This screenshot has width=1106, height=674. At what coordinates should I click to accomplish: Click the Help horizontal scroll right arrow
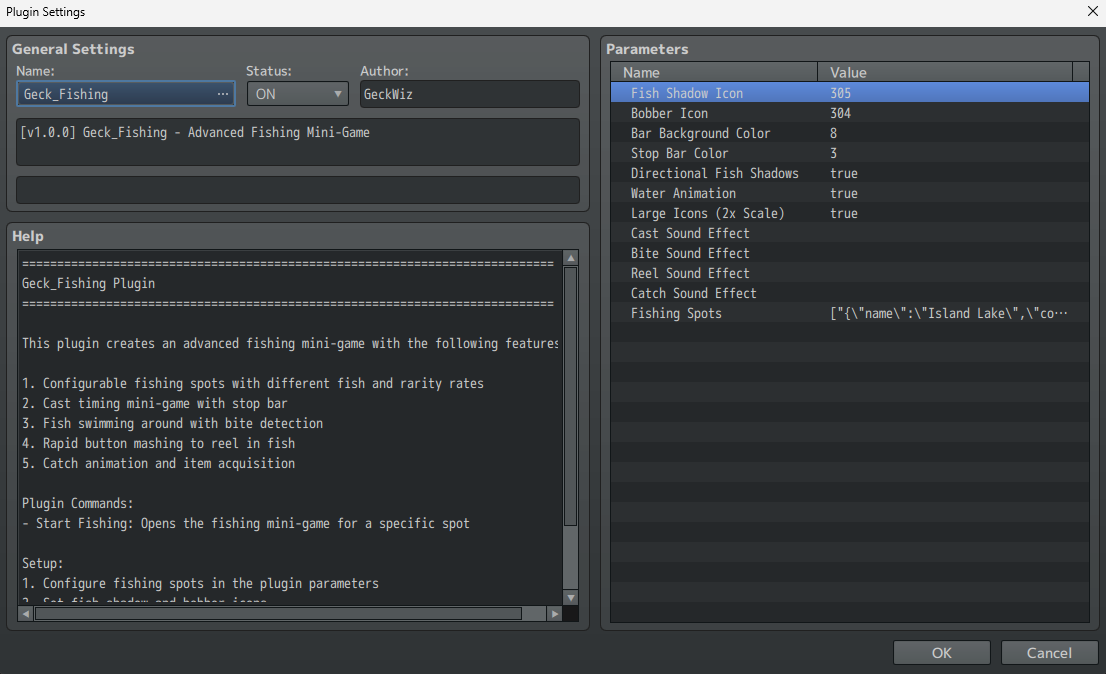(555, 614)
